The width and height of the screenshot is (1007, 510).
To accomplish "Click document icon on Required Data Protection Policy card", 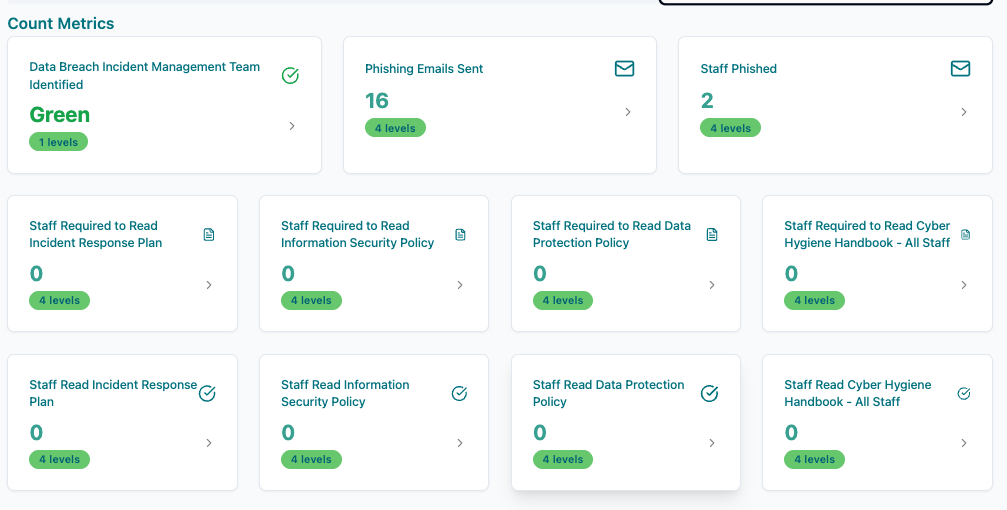I will [x=712, y=235].
